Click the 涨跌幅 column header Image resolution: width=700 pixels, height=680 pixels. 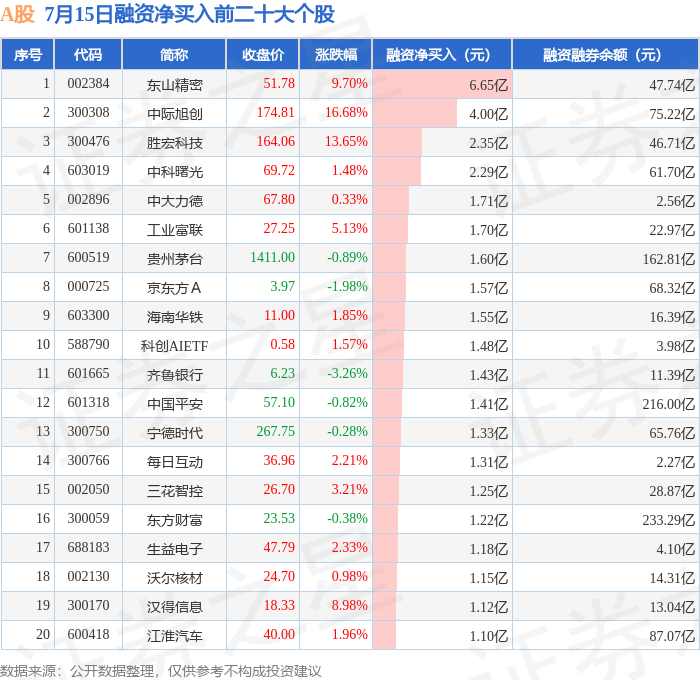click(336, 54)
